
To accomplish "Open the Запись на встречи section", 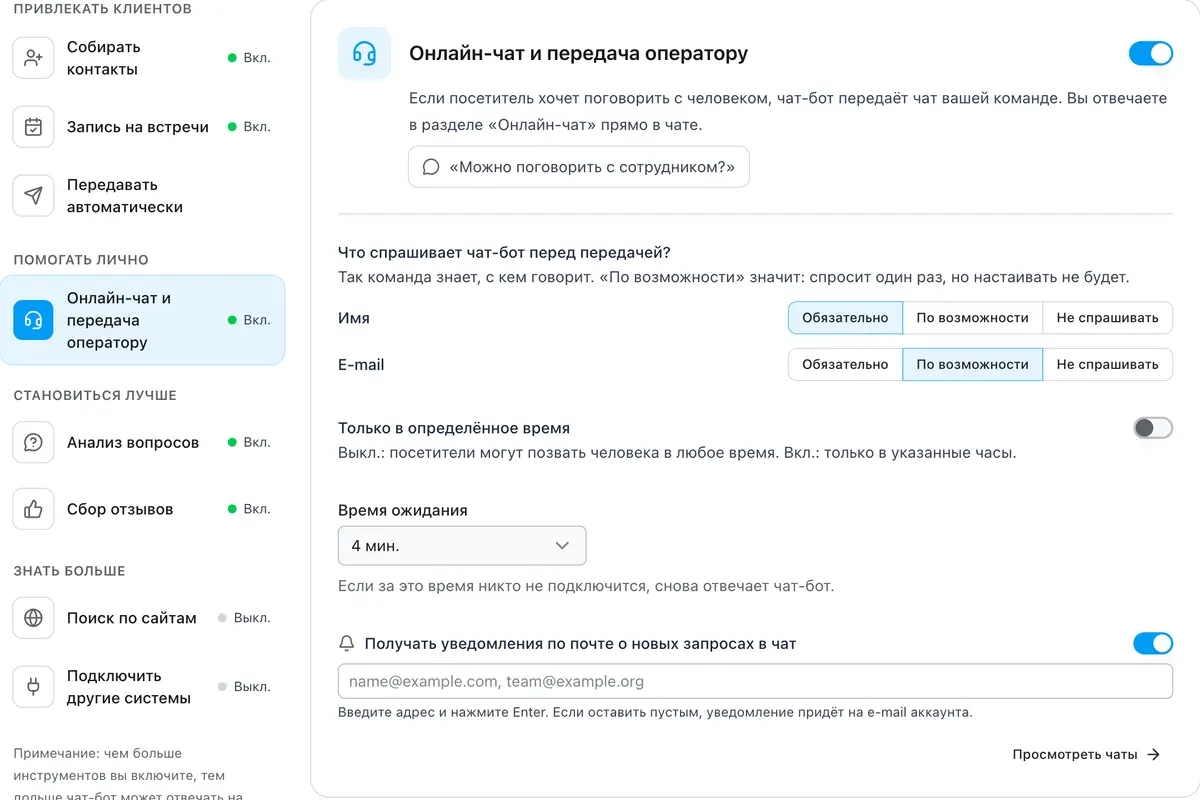I will 142,127.
